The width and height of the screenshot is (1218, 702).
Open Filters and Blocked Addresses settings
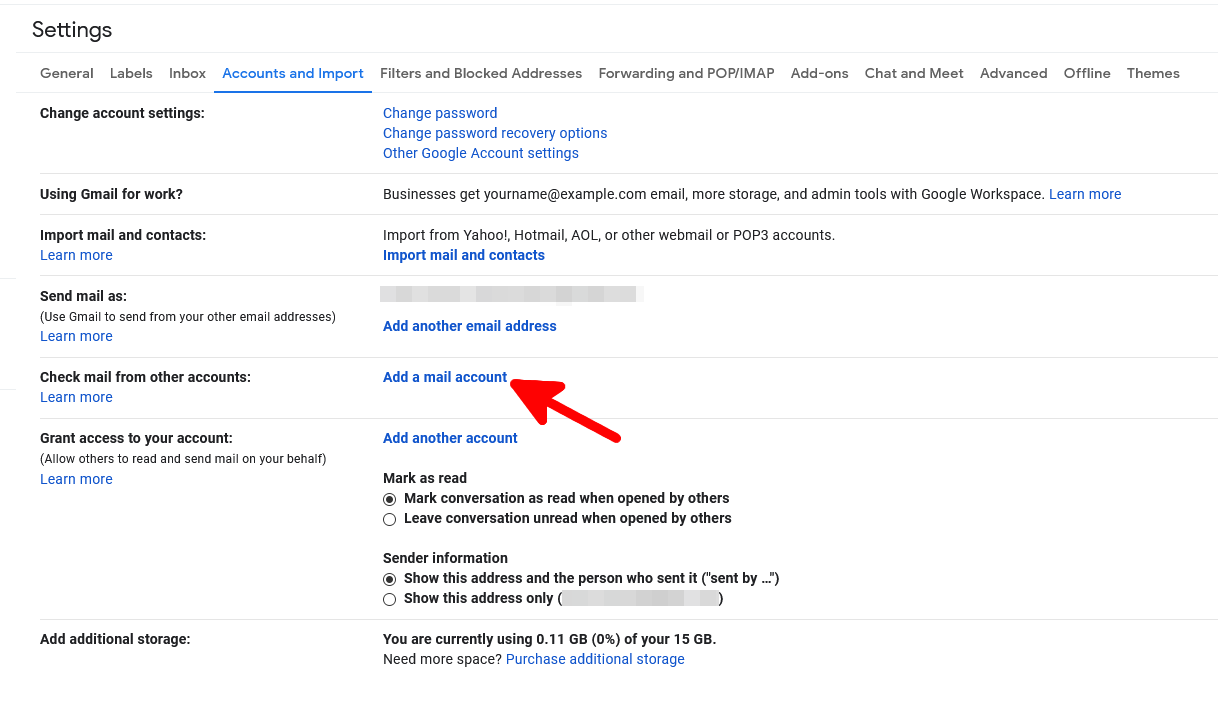coord(481,73)
